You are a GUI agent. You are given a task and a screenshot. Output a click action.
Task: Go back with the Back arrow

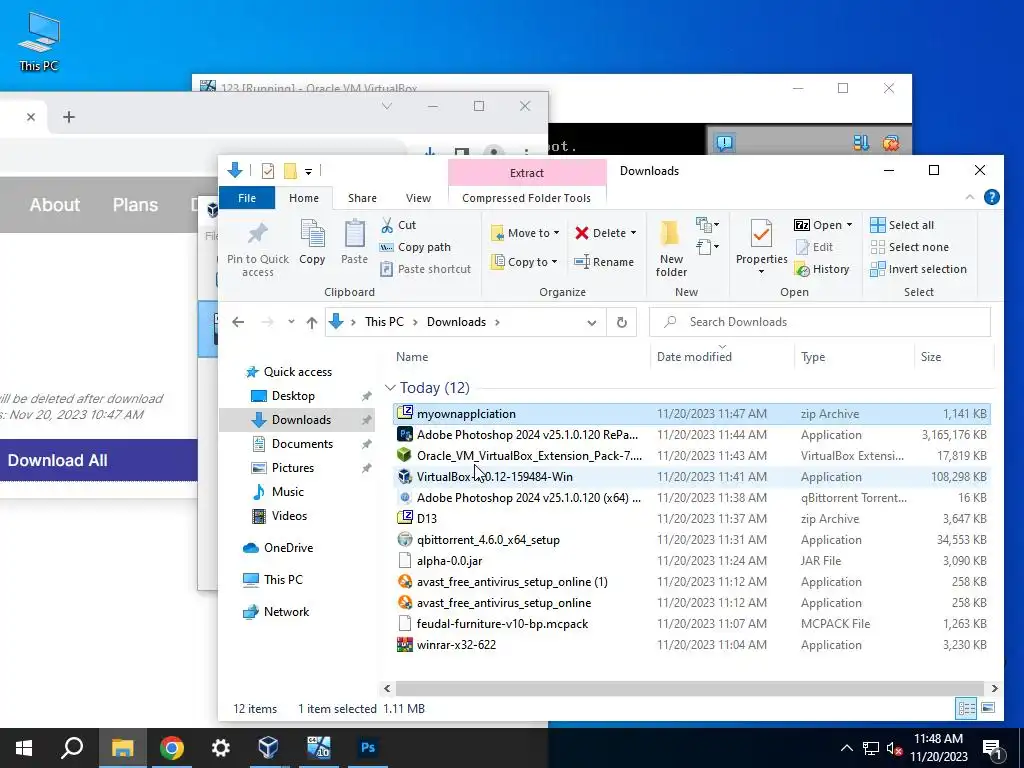click(238, 322)
